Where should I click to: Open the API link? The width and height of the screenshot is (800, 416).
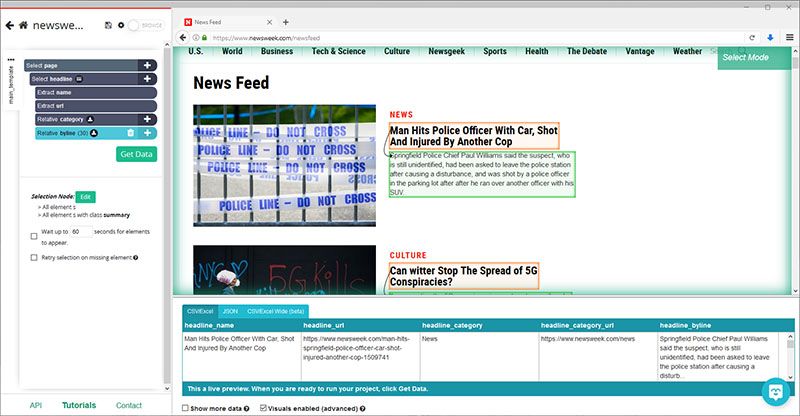35,405
